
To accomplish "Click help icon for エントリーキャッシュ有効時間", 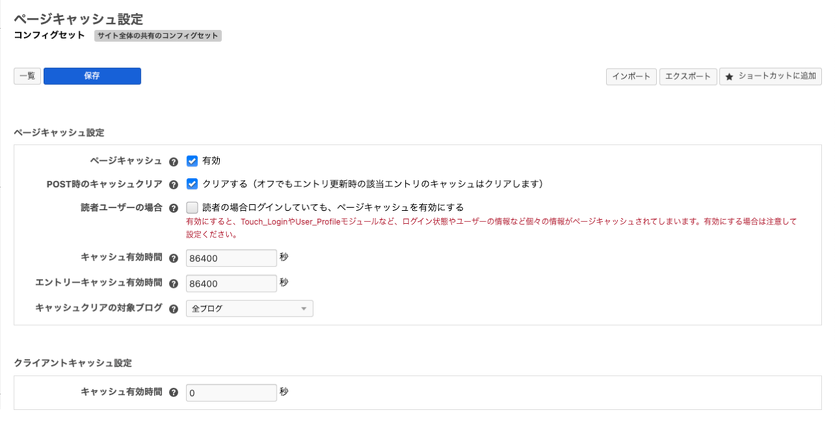I will pos(174,283).
